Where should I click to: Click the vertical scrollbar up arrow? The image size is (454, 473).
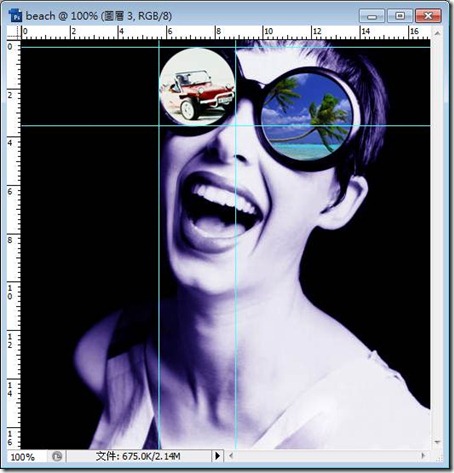437,33
